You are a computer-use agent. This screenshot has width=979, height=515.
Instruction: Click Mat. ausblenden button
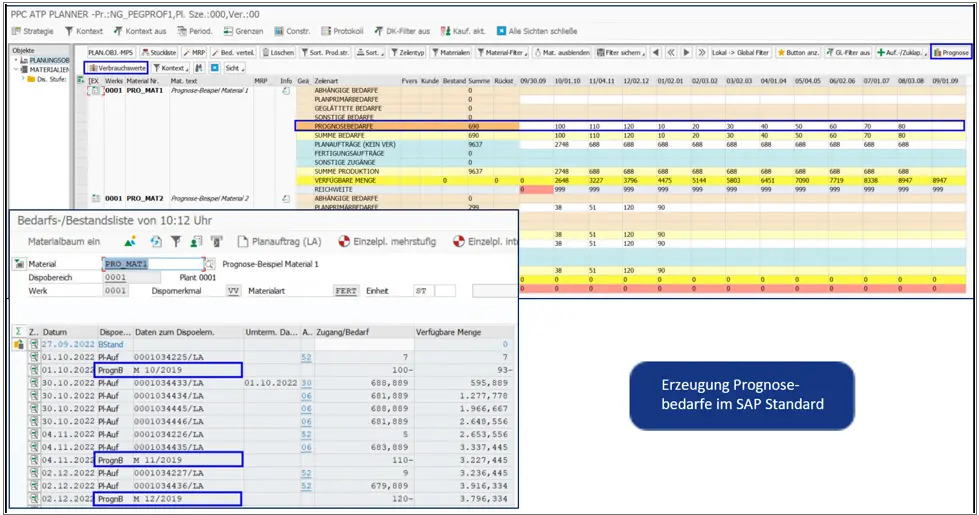[561, 52]
